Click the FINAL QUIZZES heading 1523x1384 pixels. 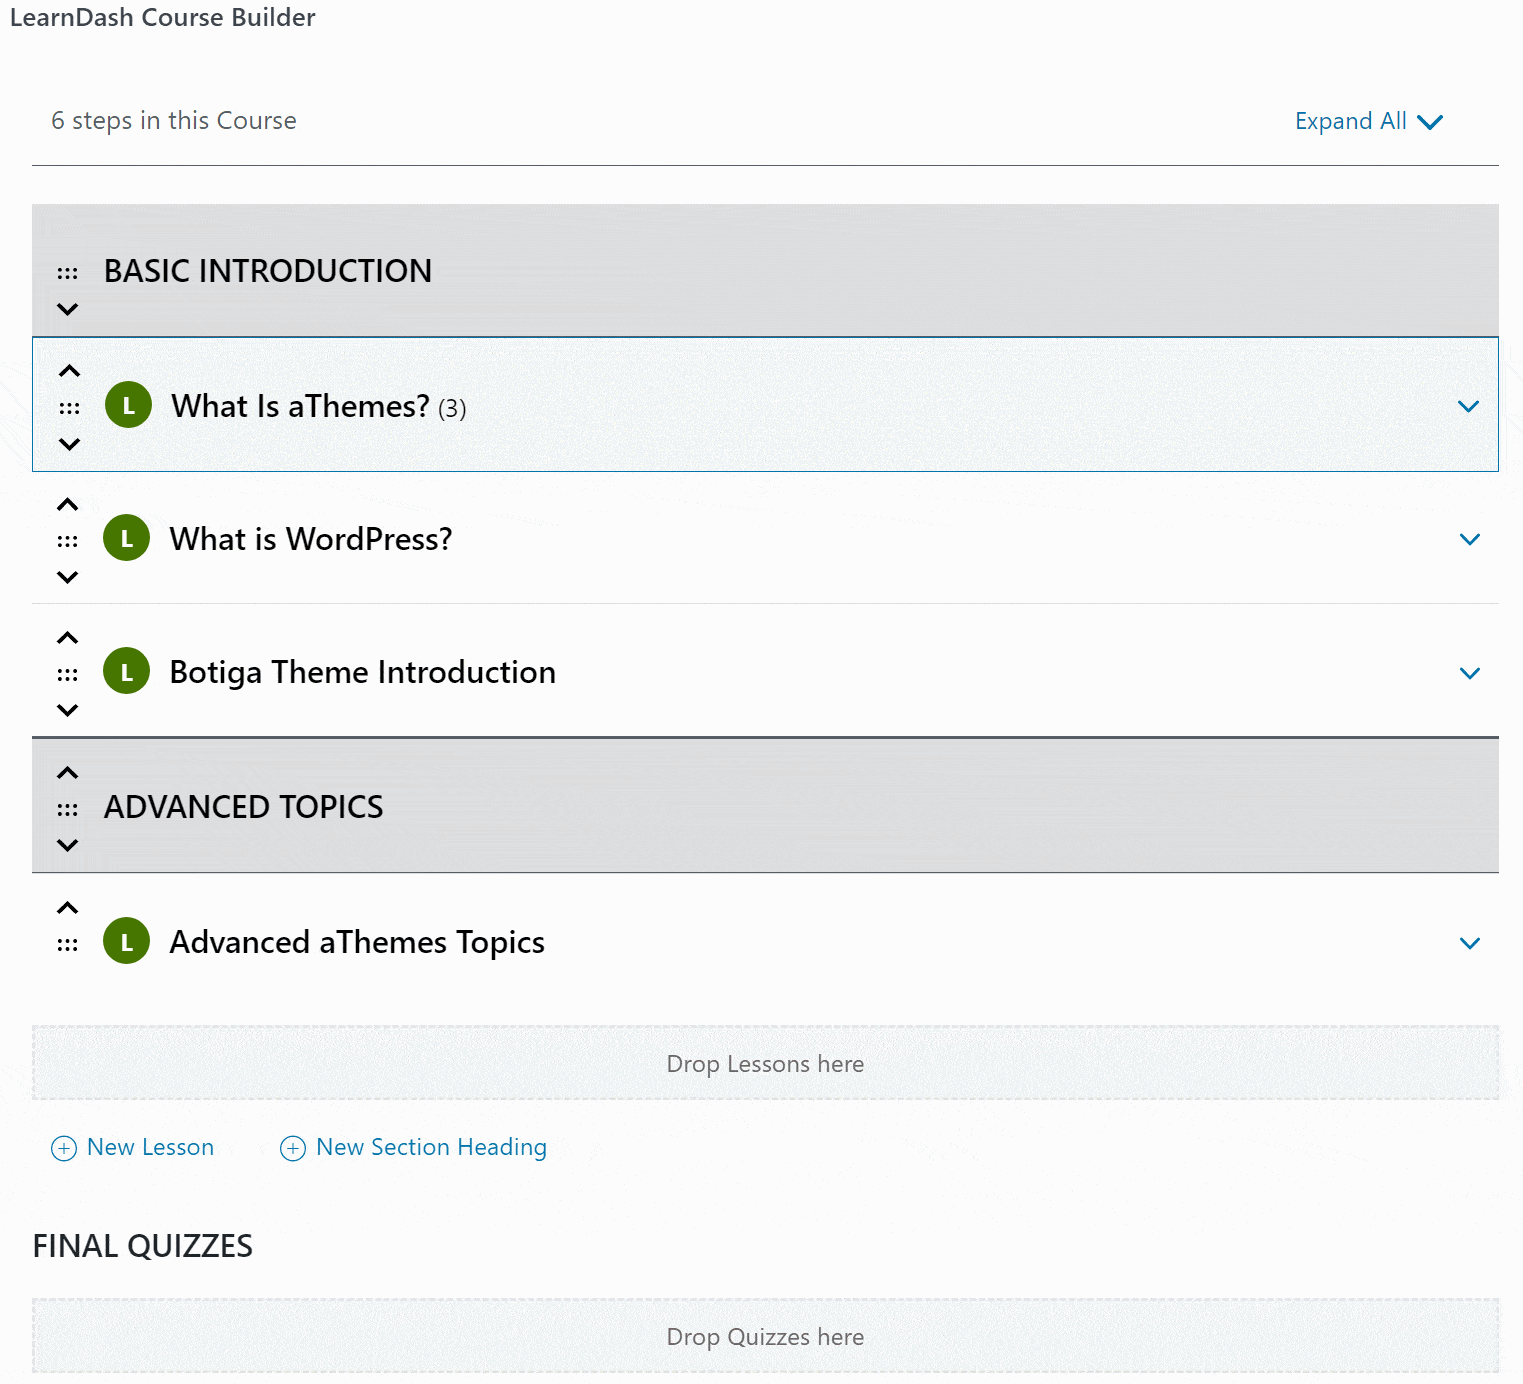(x=143, y=1246)
